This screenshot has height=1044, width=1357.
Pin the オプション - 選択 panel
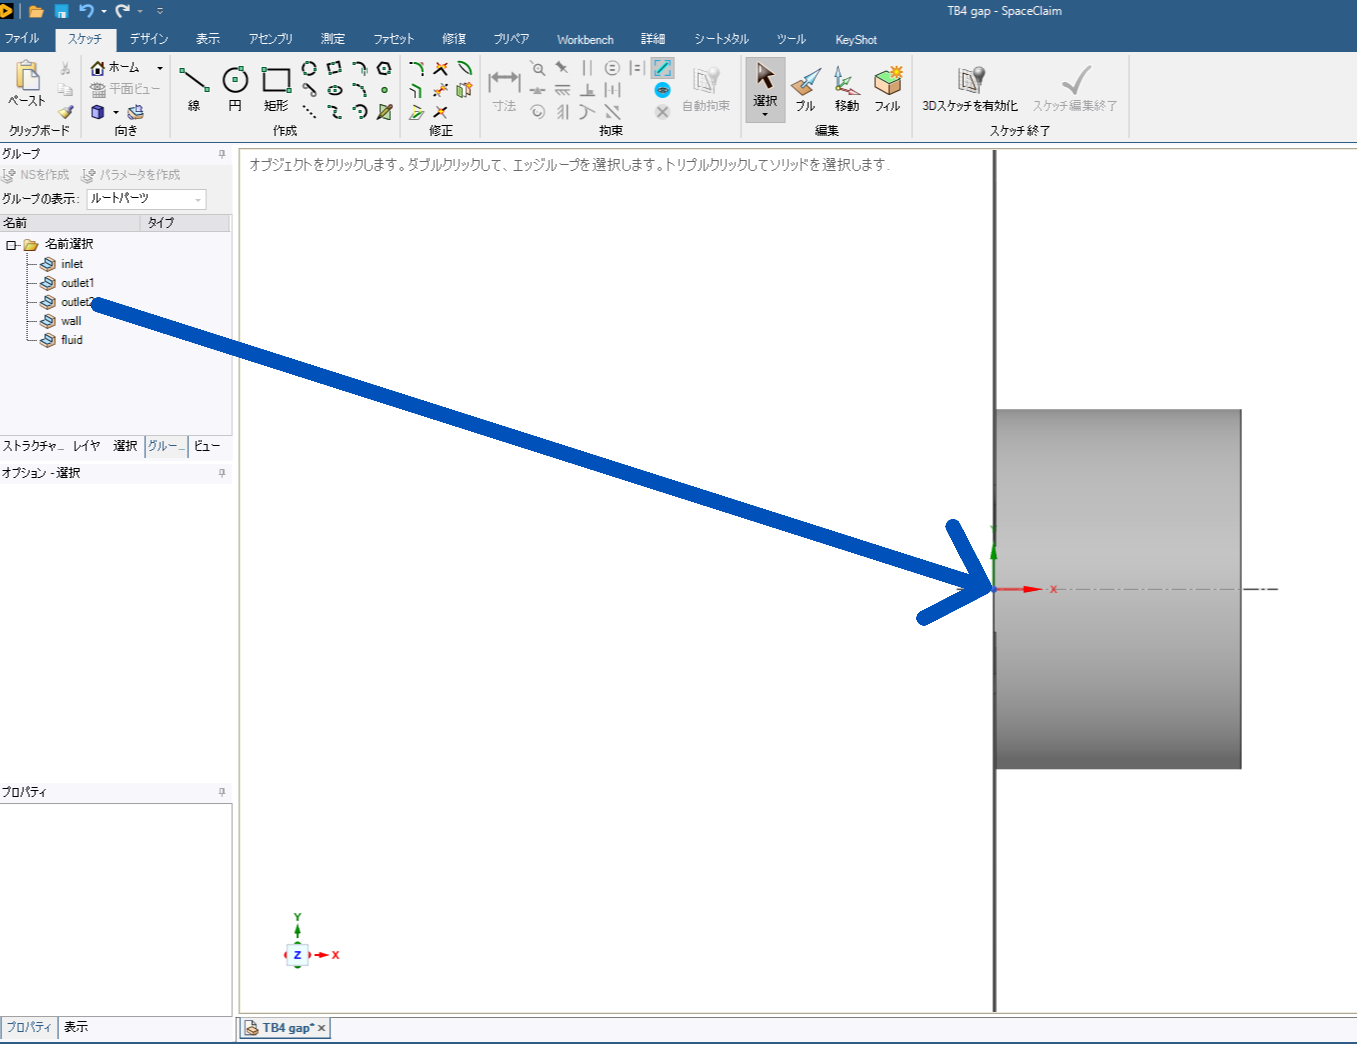222,473
